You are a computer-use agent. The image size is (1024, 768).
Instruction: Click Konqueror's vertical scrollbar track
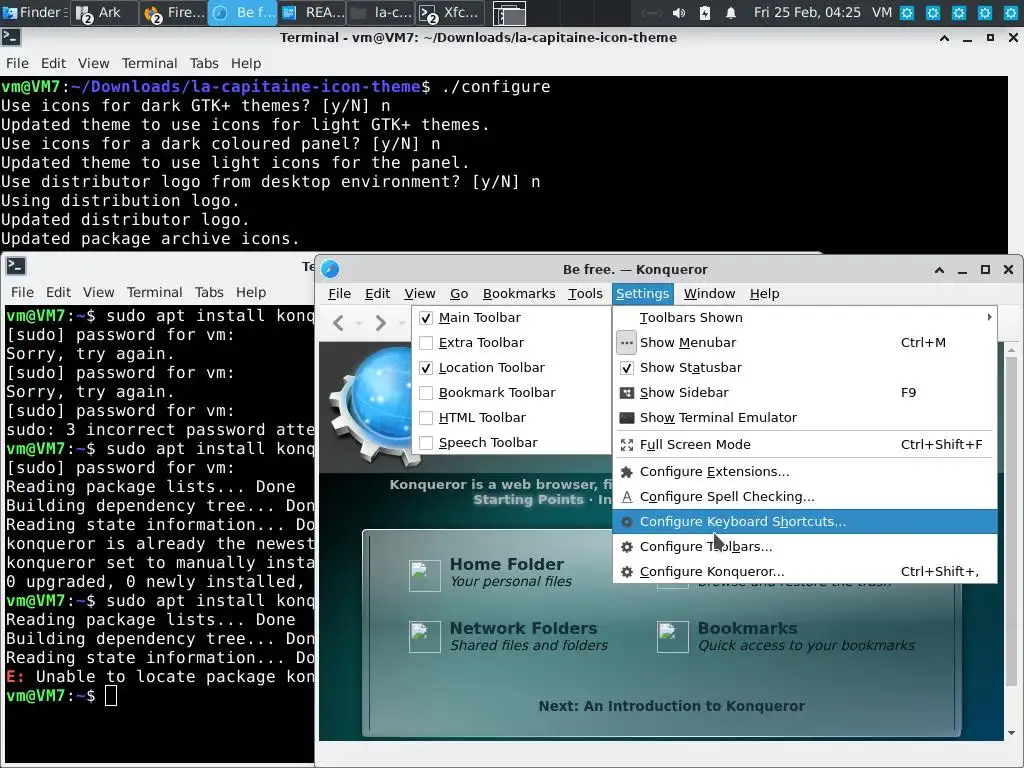point(1012,542)
